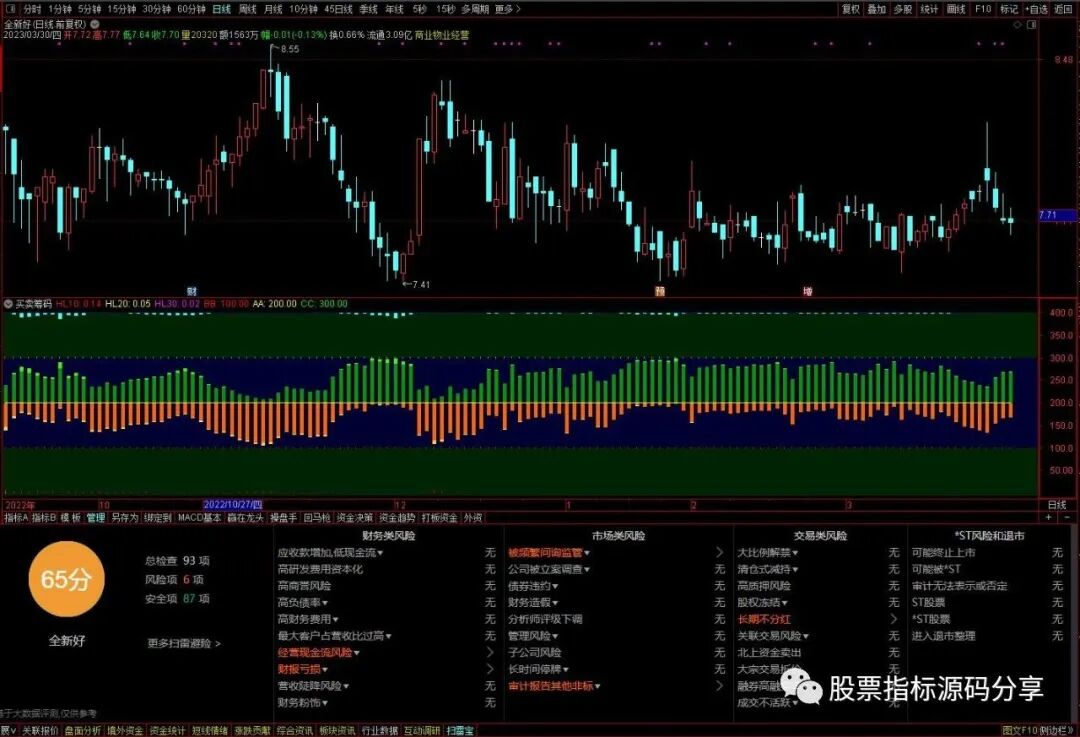Click the orange 65分 score circle

(65, 579)
